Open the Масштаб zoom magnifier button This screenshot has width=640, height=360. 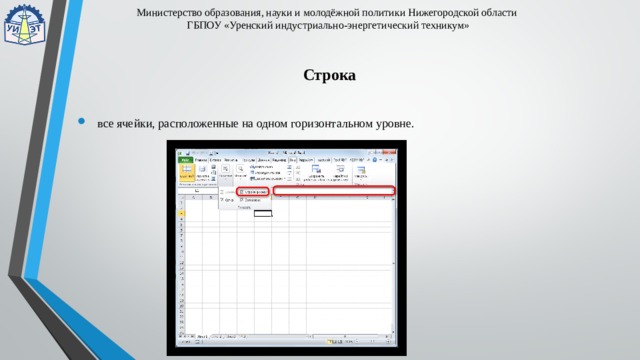click(x=241, y=172)
